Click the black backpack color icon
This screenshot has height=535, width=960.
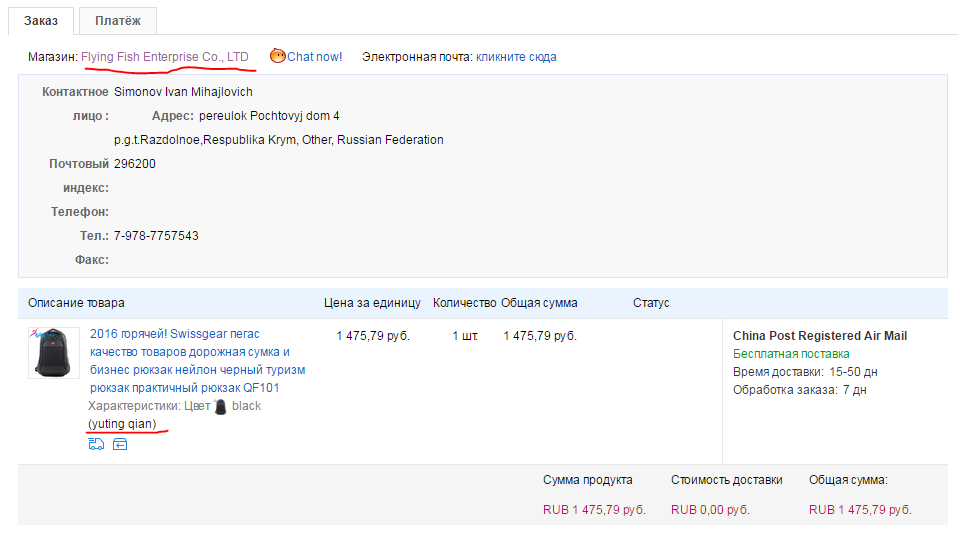click(x=221, y=406)
